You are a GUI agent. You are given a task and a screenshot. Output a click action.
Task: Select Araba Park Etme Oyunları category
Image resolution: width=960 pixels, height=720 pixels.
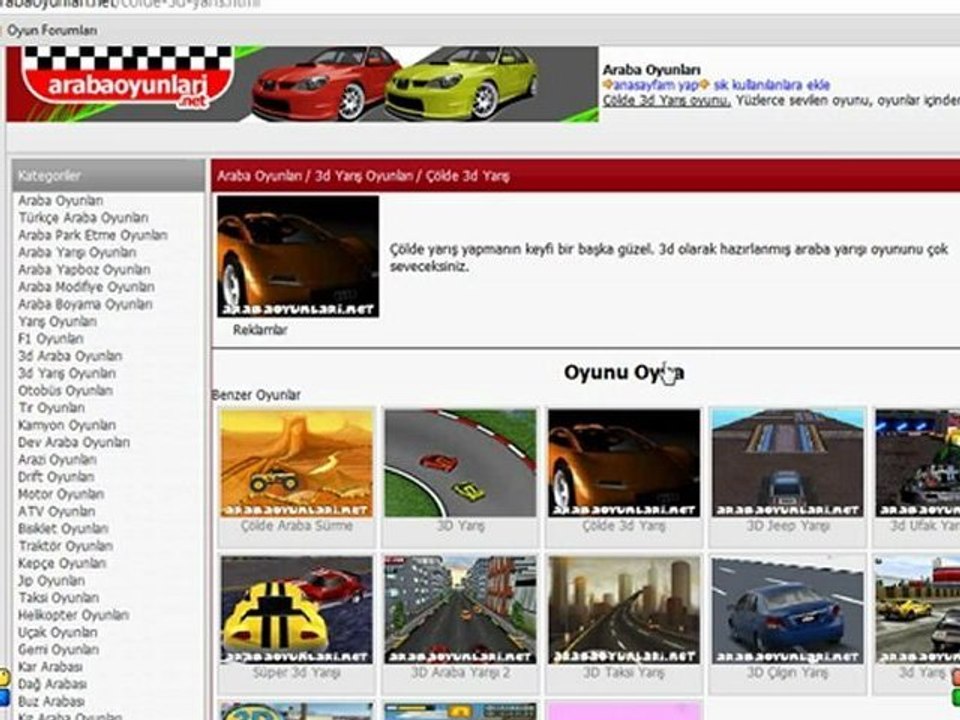pyautogui.click(x=92, y=235)
